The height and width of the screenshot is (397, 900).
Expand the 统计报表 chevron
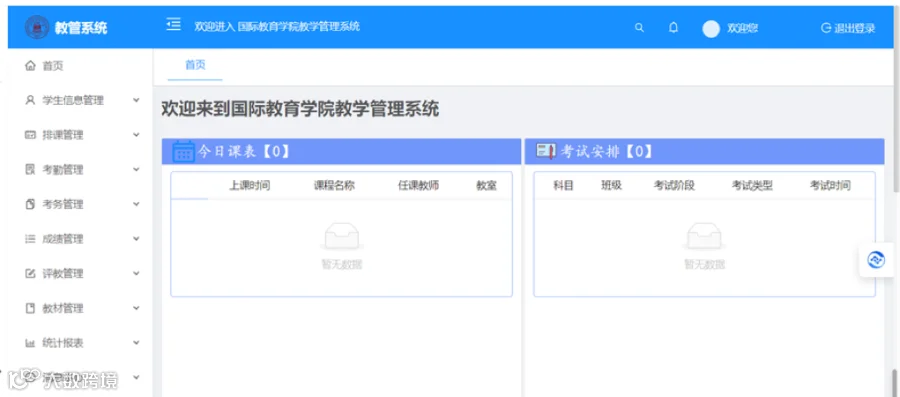(136, 343)
